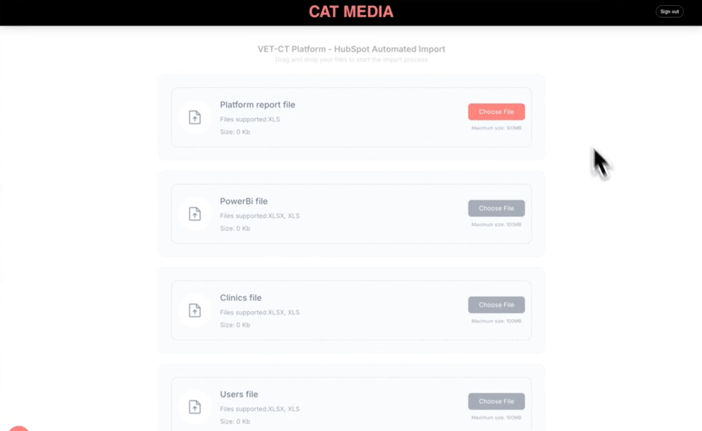
Task: Select the Clinics file title
Action: click(x=241, y=298)
